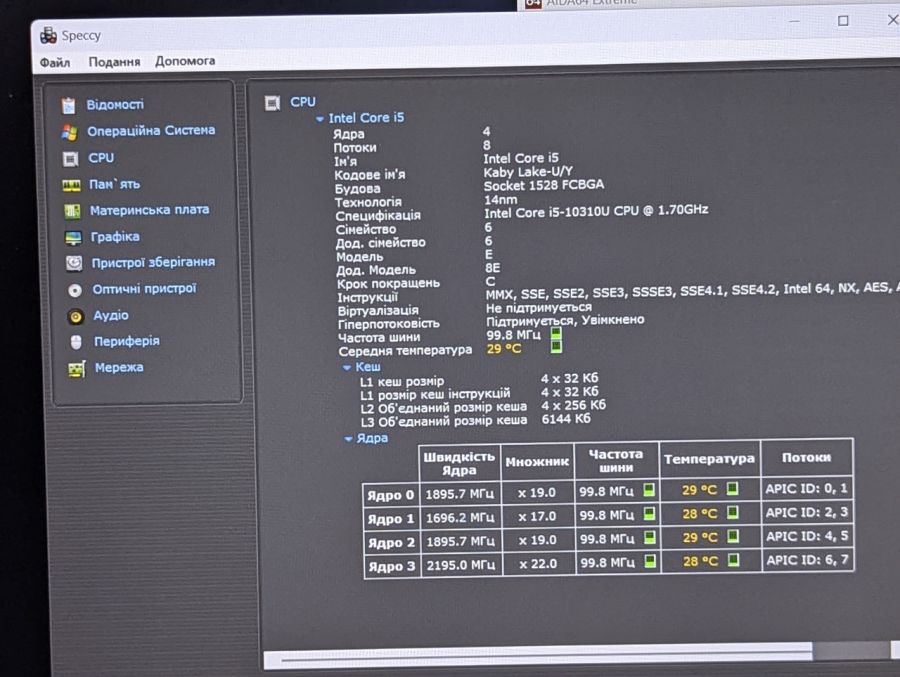Click bus speed graph icon in Ядро 1 row
Image resolution: width=900 pixels, height=677 pixels.
click(x=649, y=514)
